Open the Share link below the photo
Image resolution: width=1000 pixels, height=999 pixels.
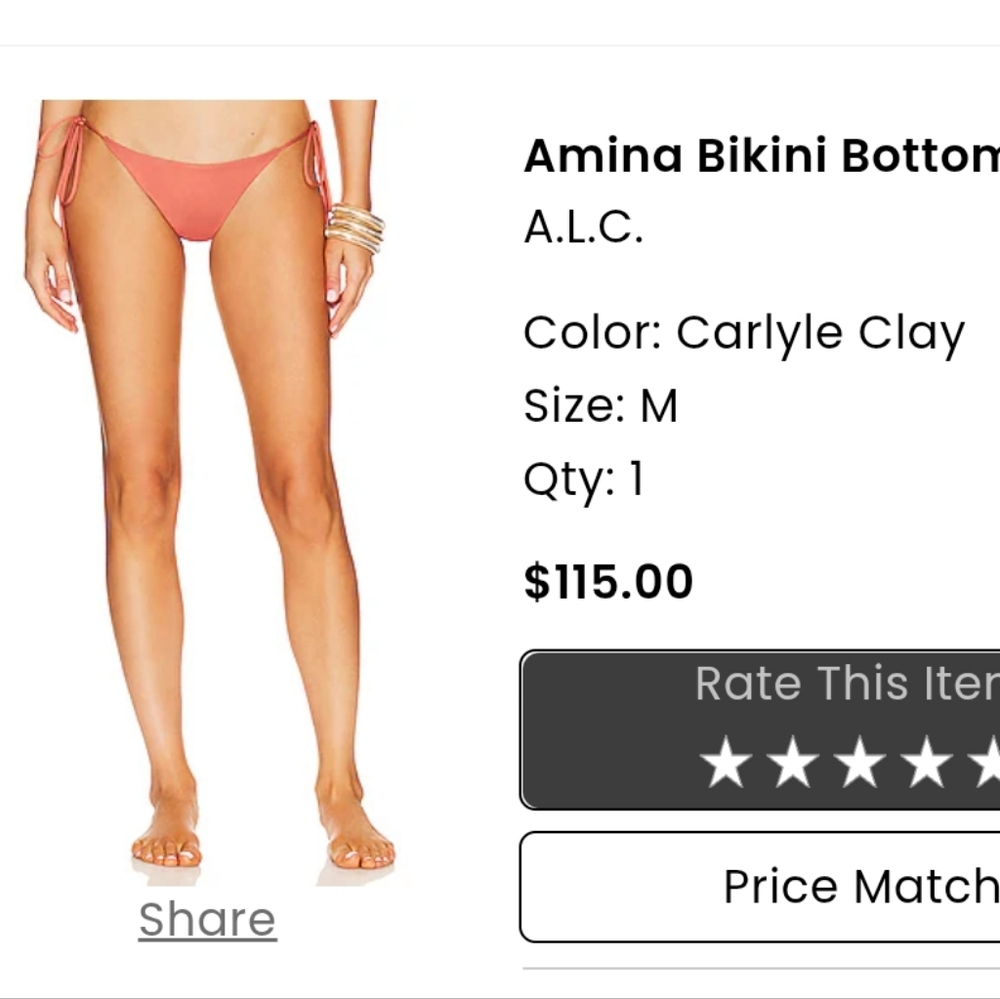[x=206, y=918]
